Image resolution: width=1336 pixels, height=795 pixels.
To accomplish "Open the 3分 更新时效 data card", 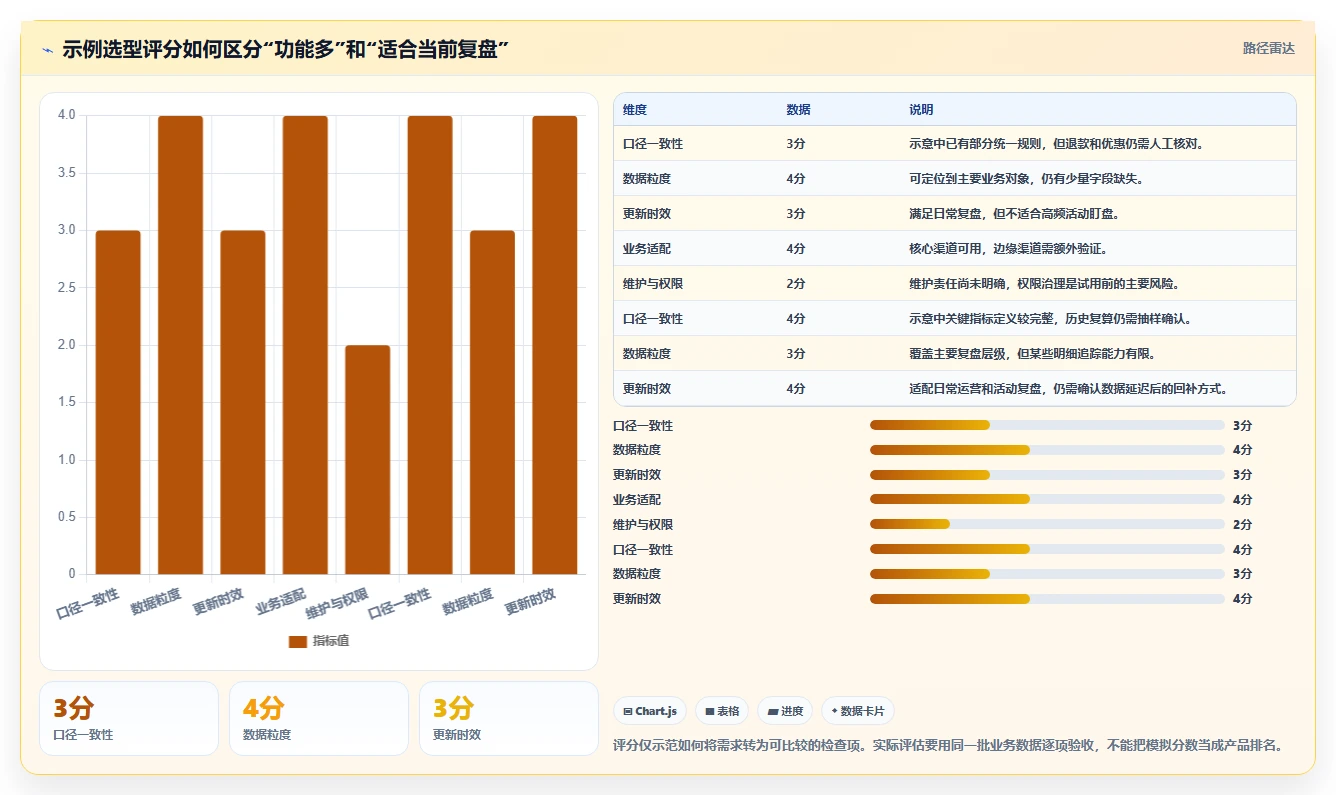I will [509, 718].
